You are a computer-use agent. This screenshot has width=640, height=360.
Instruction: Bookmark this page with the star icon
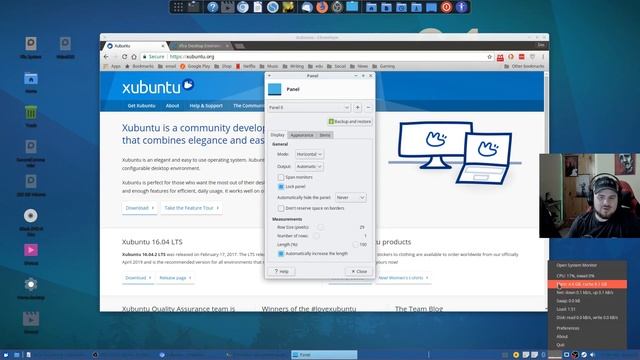489,57
